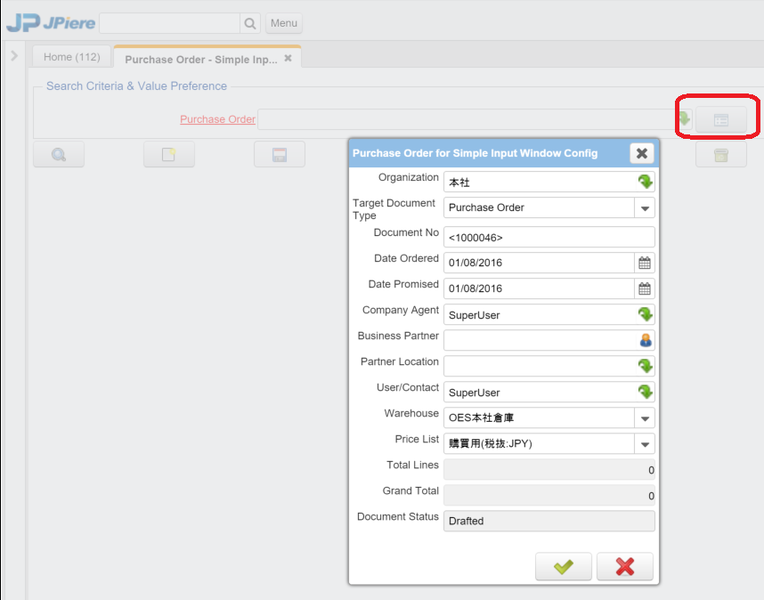Open the Date Promised calendar picker
Viewport: 764px width, 600px height.
pos(645,289)
